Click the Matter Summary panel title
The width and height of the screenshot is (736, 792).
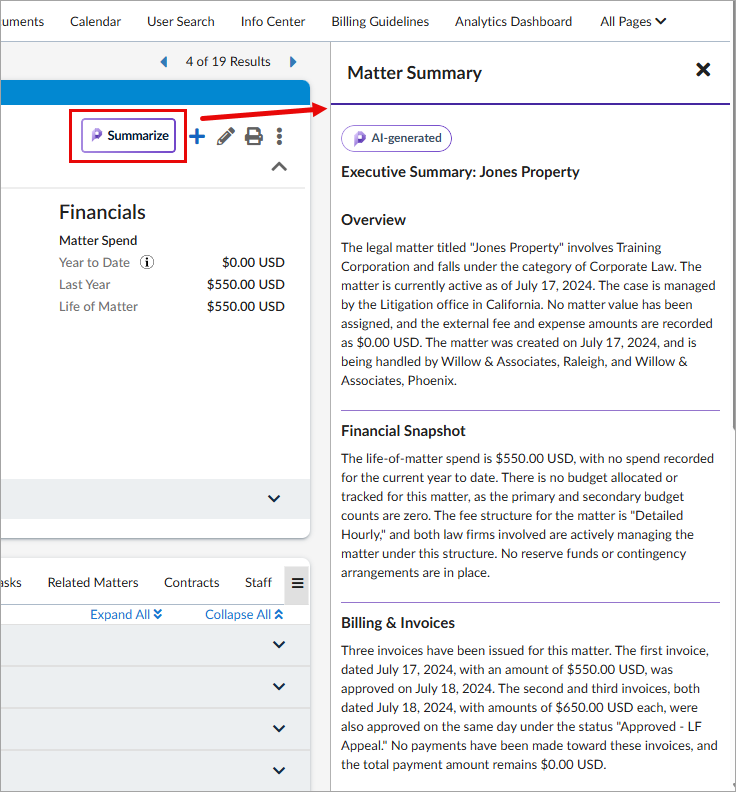click(x=415, y=73)
